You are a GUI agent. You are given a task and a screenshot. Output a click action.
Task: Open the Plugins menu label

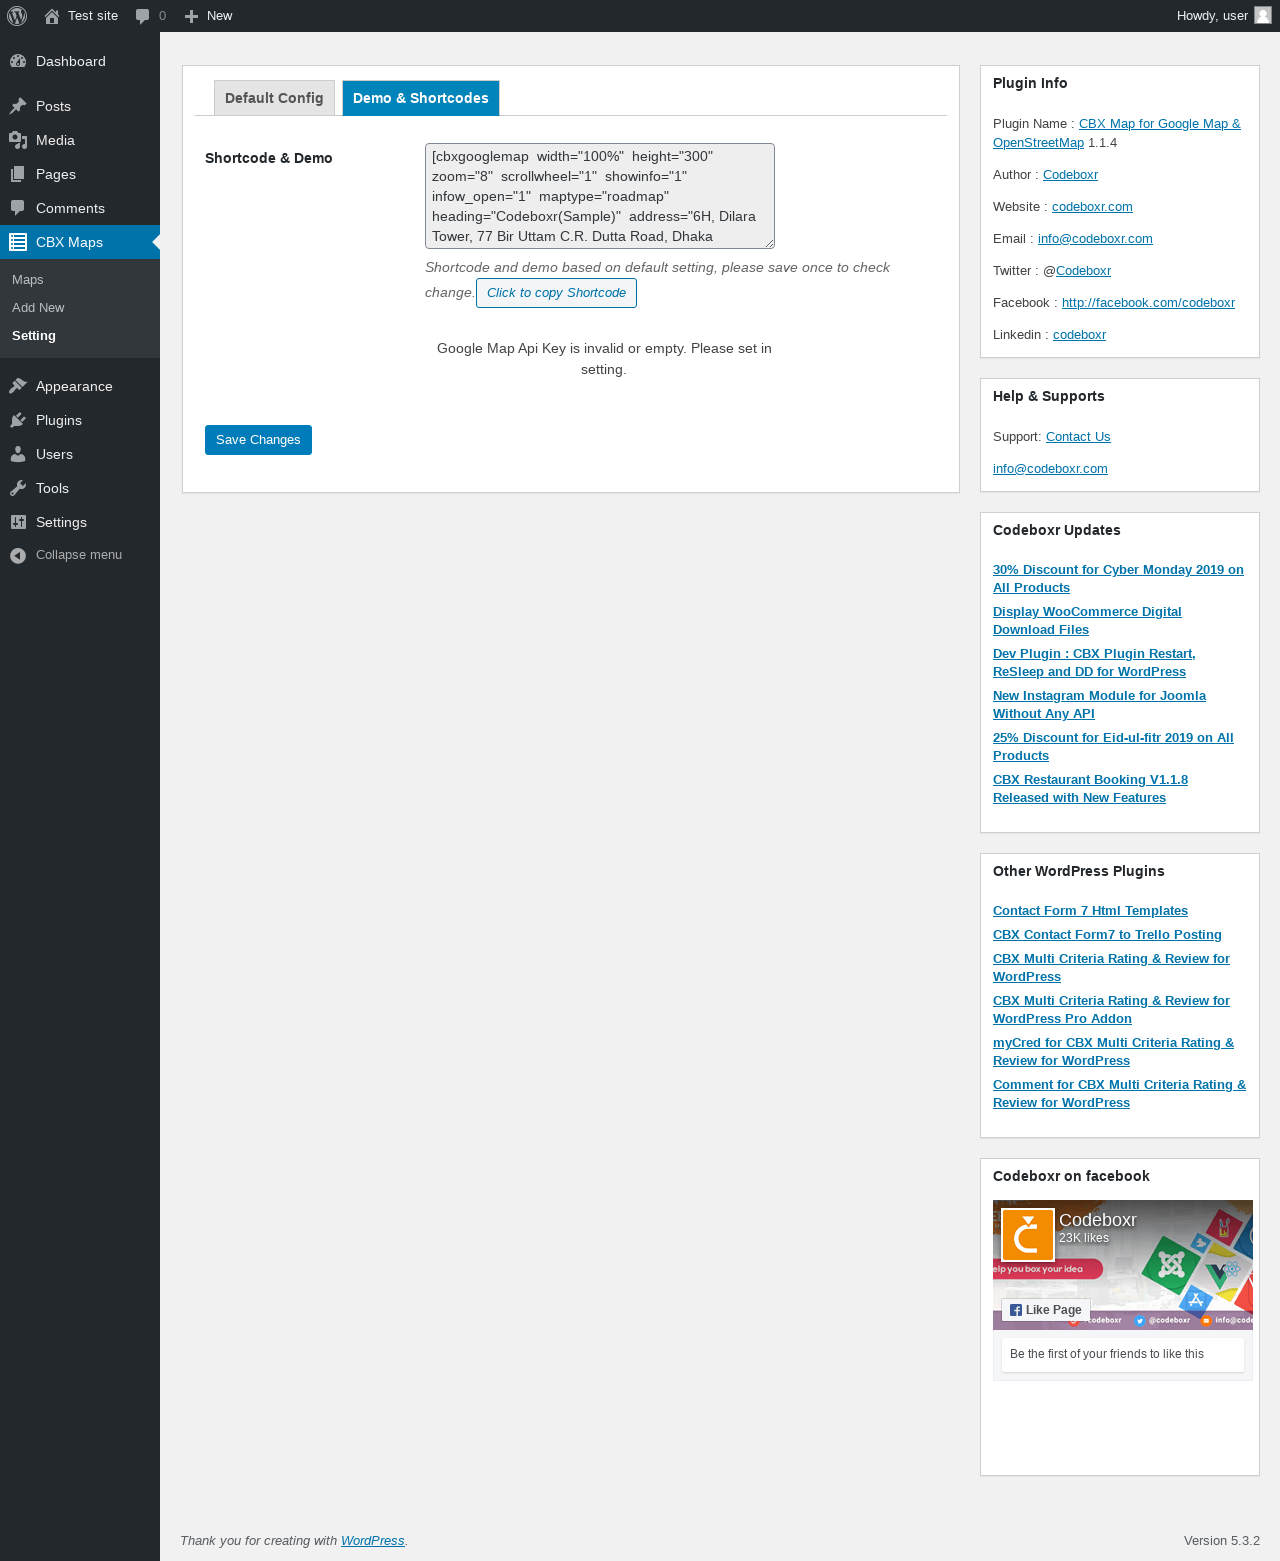(59, 420)
